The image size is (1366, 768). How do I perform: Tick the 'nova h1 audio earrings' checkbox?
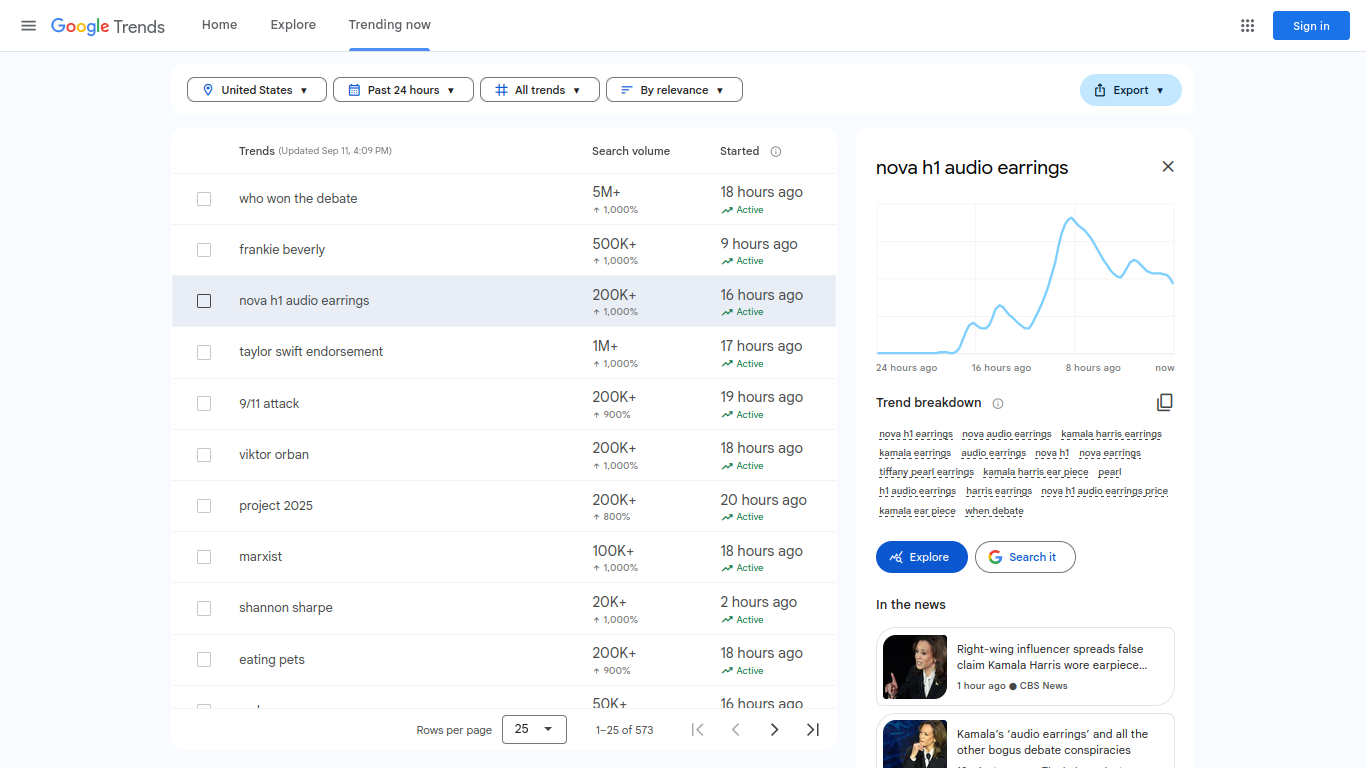click(x=204, y=301)
